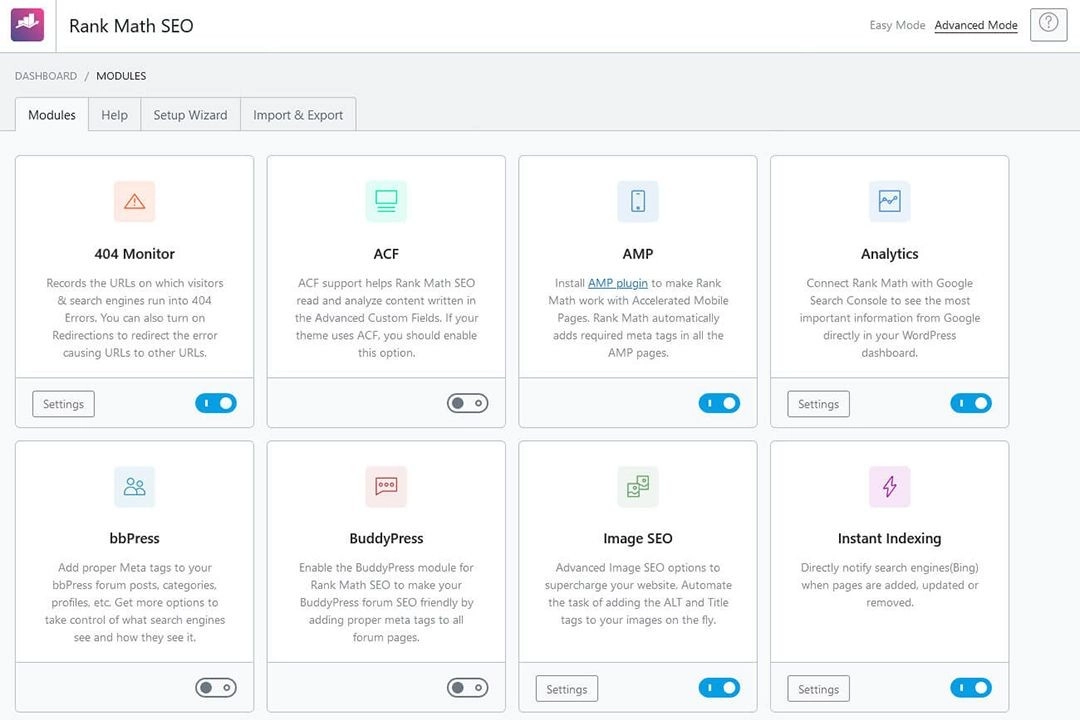Click the AMP mobile phone icon
Image resolution: width=1080 pixels, height=720 pixels.
(638, 201)
